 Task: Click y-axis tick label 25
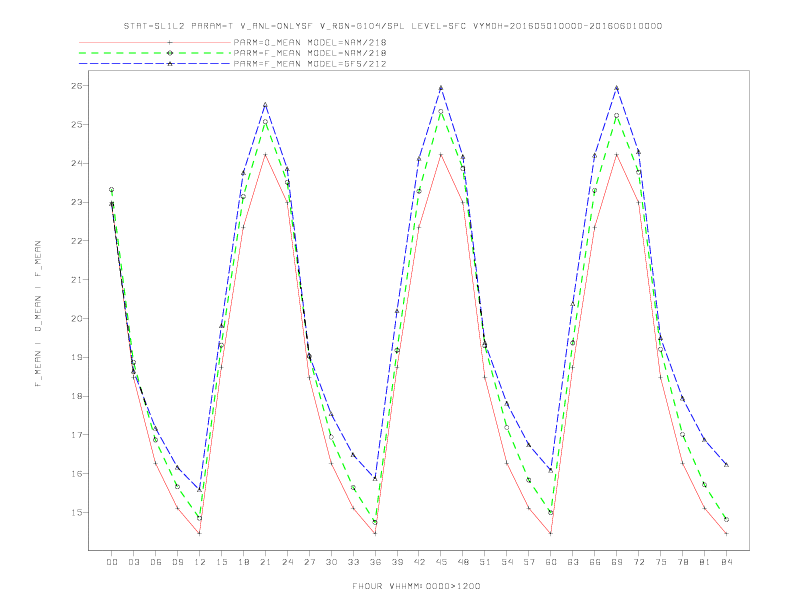[x=77, y=125]
